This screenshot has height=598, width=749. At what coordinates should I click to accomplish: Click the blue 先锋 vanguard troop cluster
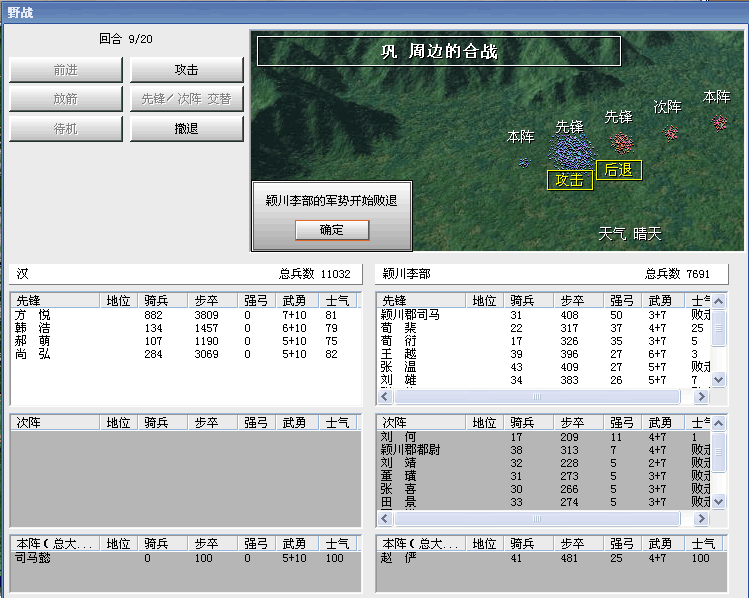(x=571, y=150)
